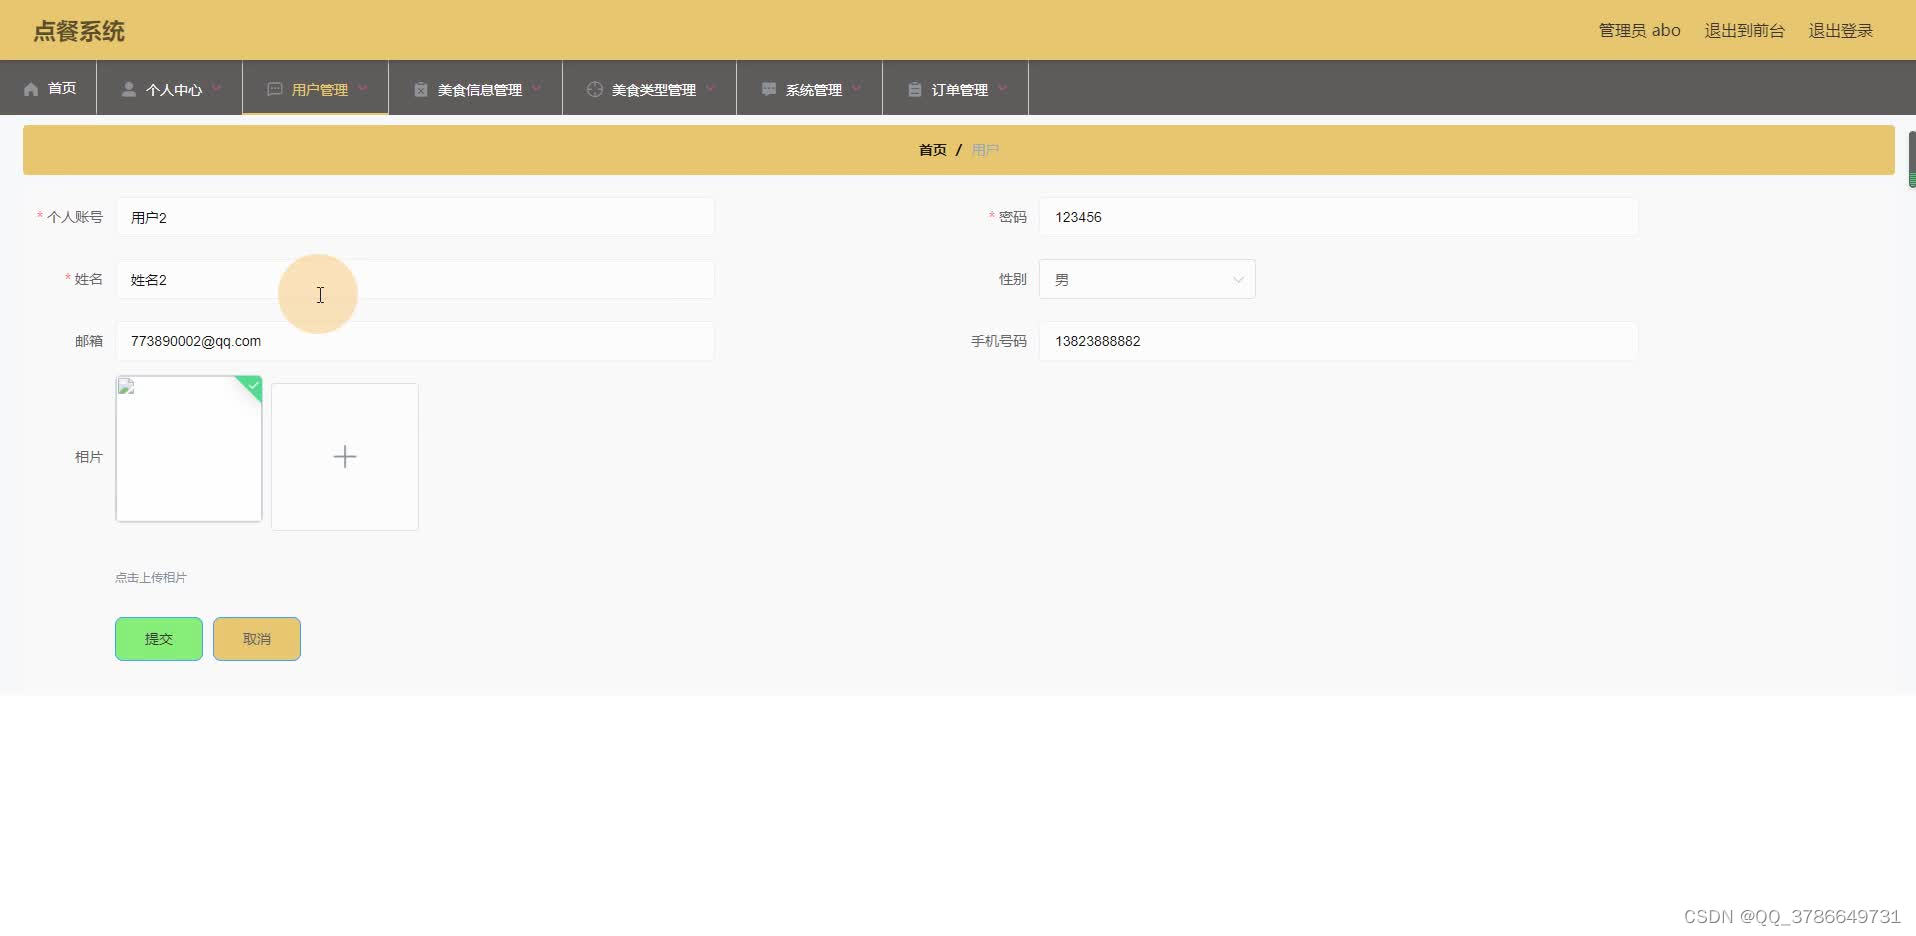Click the 点餐系统 title
Viewport: 1916px width, 936px height.
[79, 31]
